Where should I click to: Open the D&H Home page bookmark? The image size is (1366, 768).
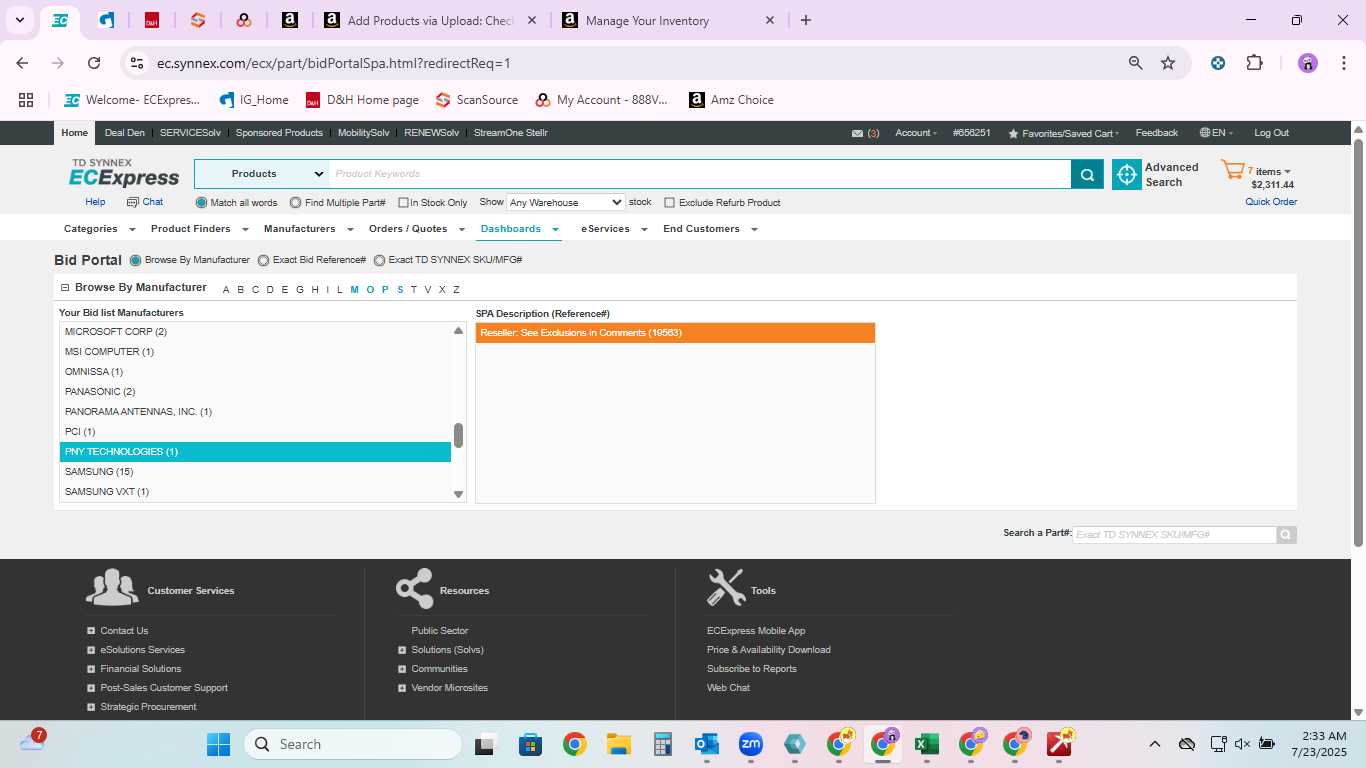pyautogui.click(x=362, y=100)
